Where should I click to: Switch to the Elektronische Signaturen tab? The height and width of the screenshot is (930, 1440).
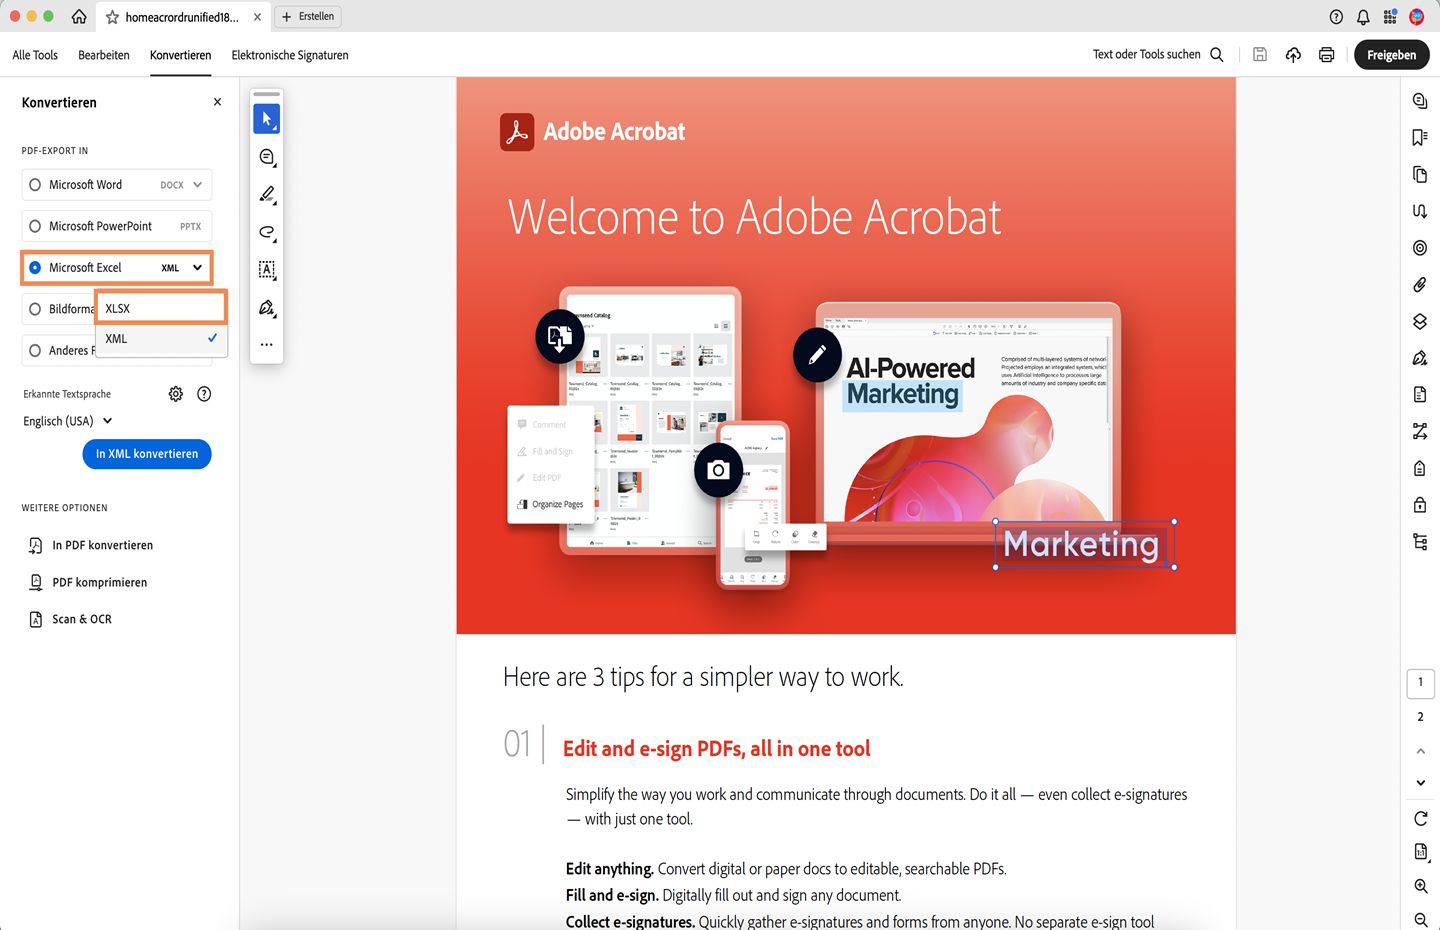290,55
